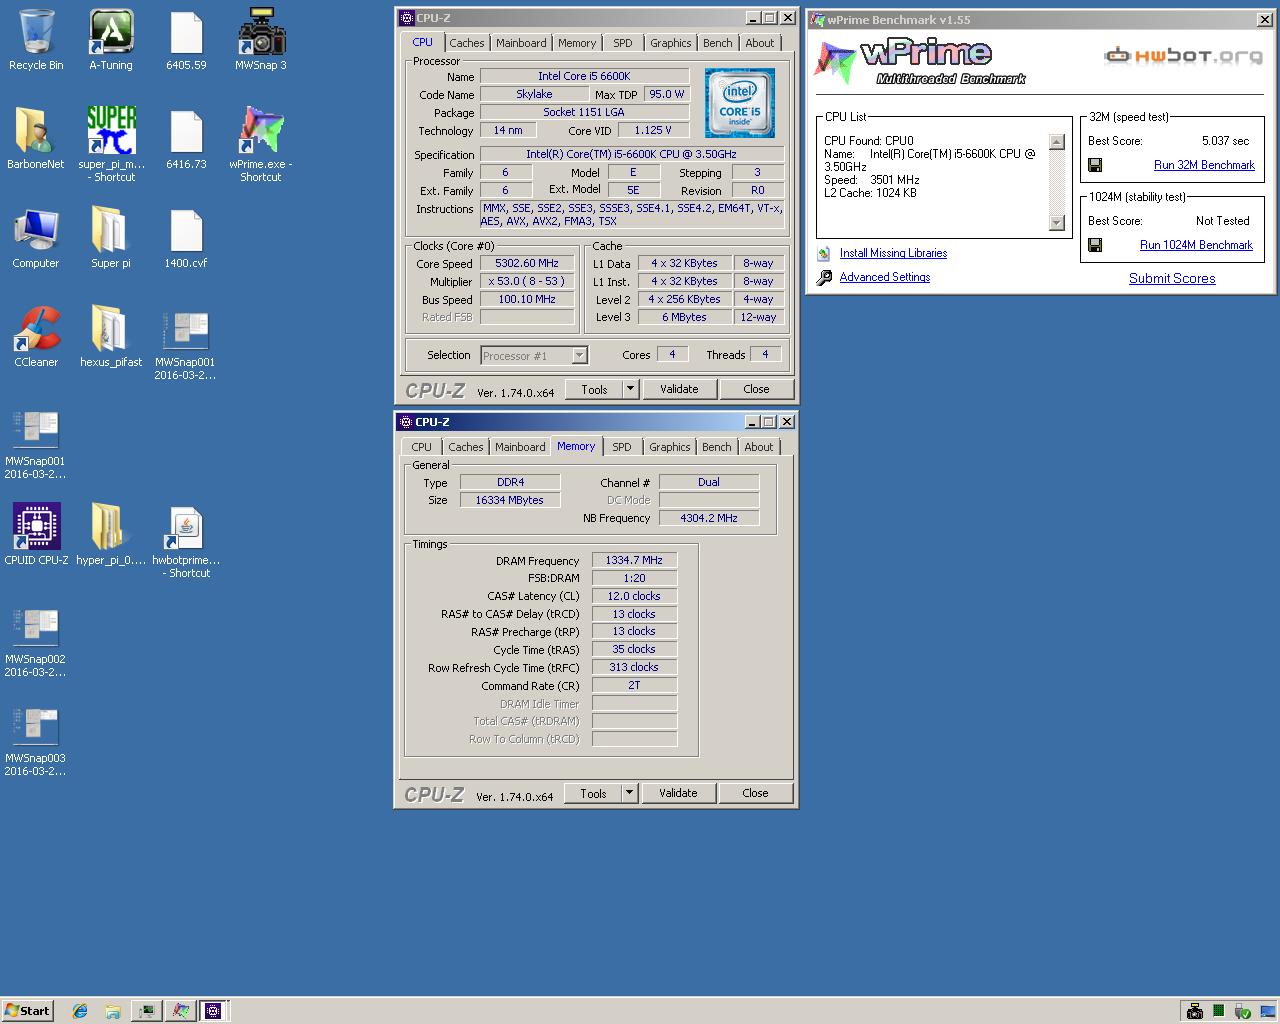The width and height of the screenshot is (1280, 1024).
Task: Open the Install Missing Libraries link
Action: pos(893,254)
